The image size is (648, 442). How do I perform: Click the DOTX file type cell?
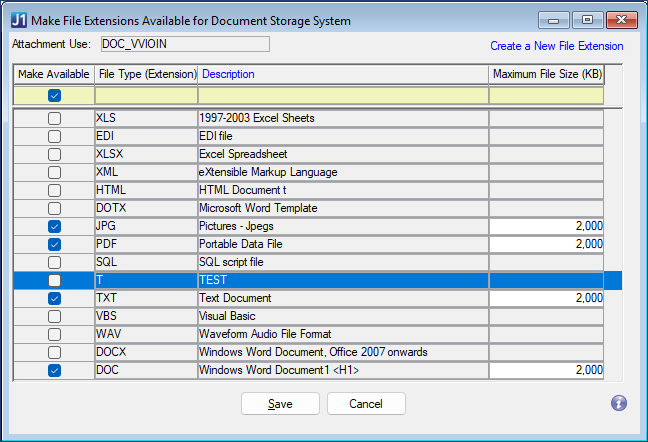(x=146, y=208)
